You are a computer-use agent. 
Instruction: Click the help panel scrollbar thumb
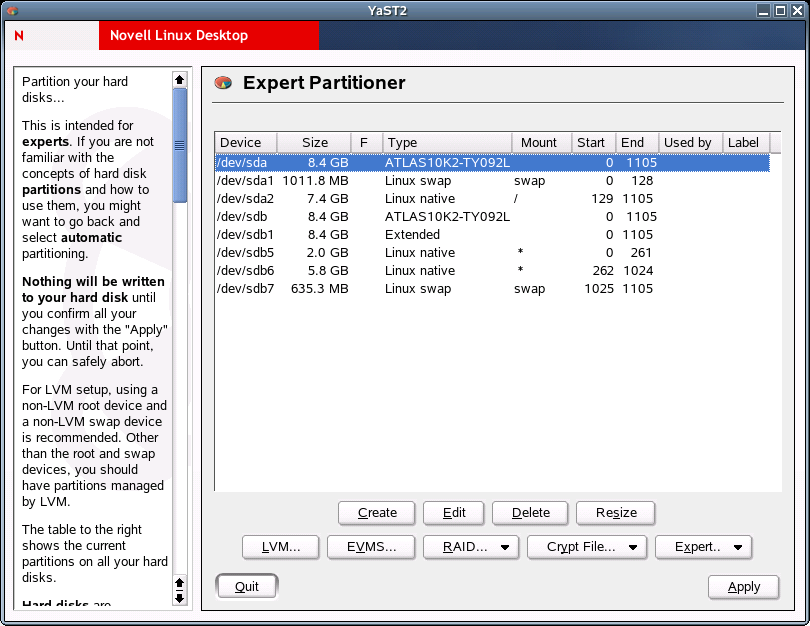(x=179, y=145)
